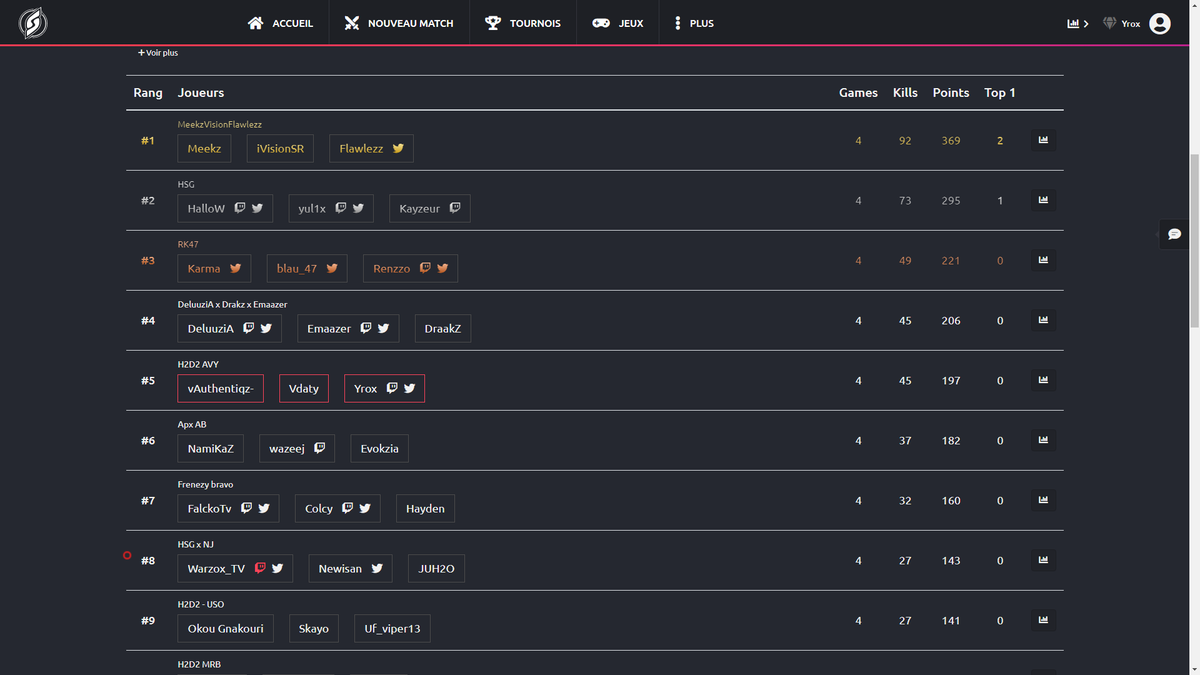Click the Top 1 column header

pos(1000,92)
